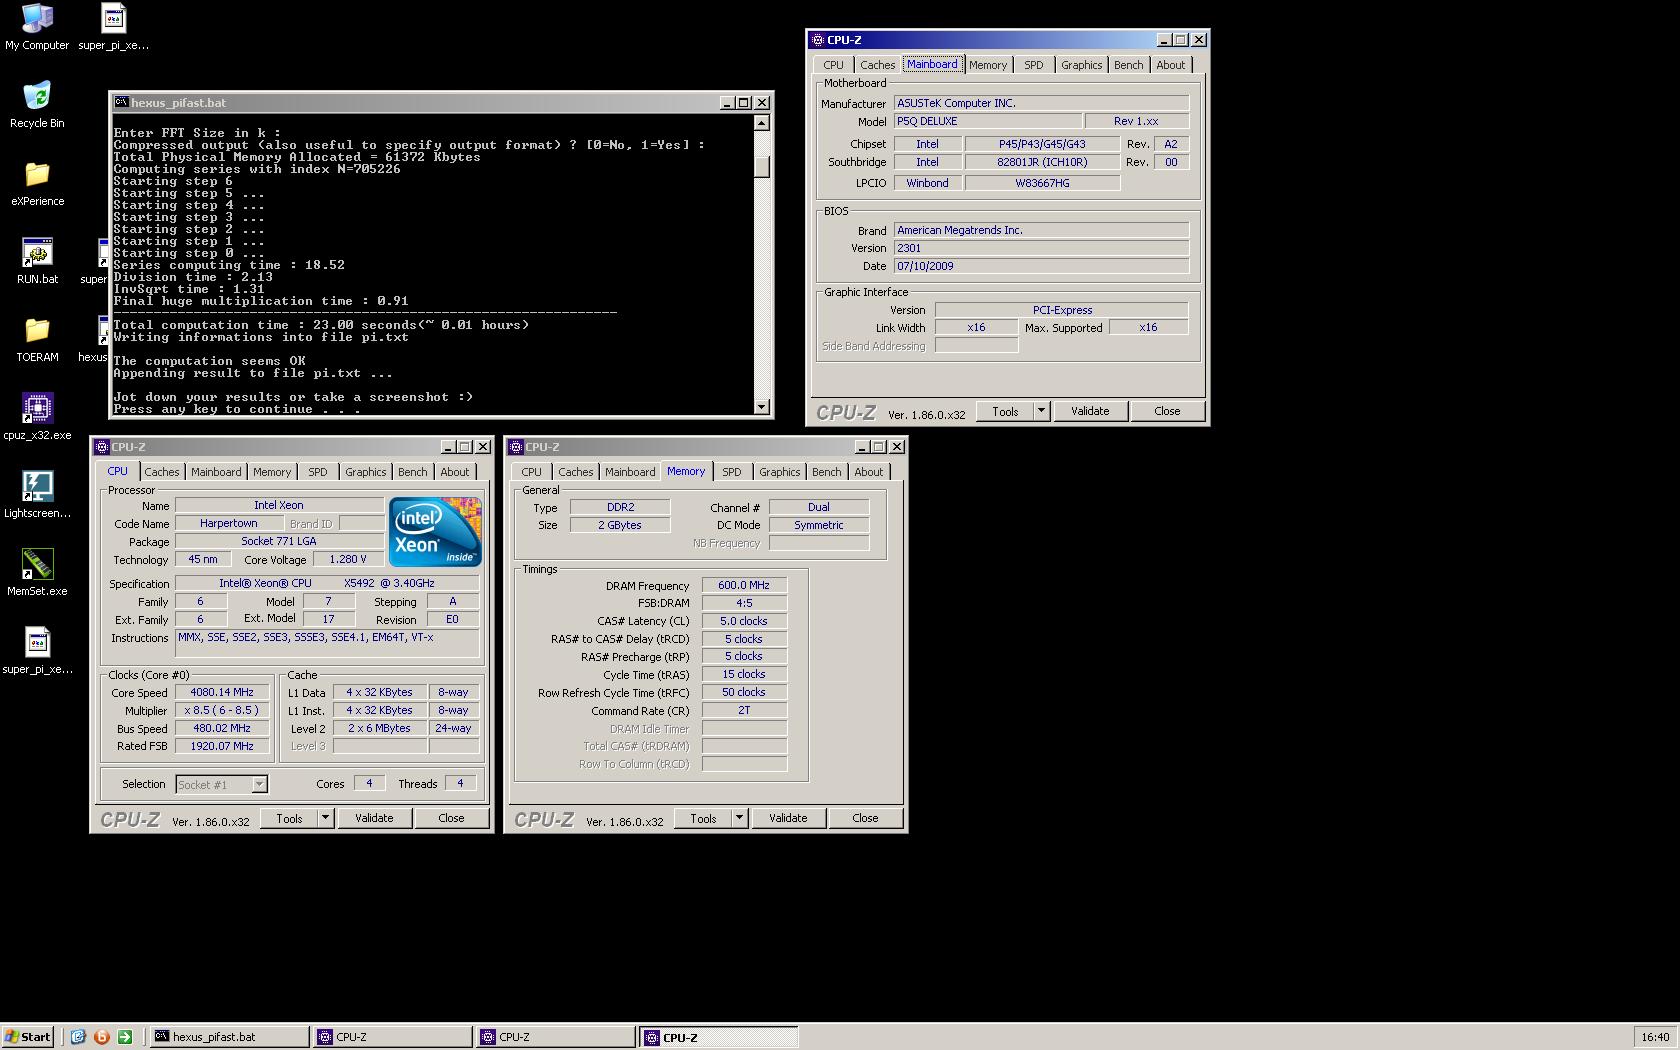Click the console scrollbar down arrow

point(762,406)
